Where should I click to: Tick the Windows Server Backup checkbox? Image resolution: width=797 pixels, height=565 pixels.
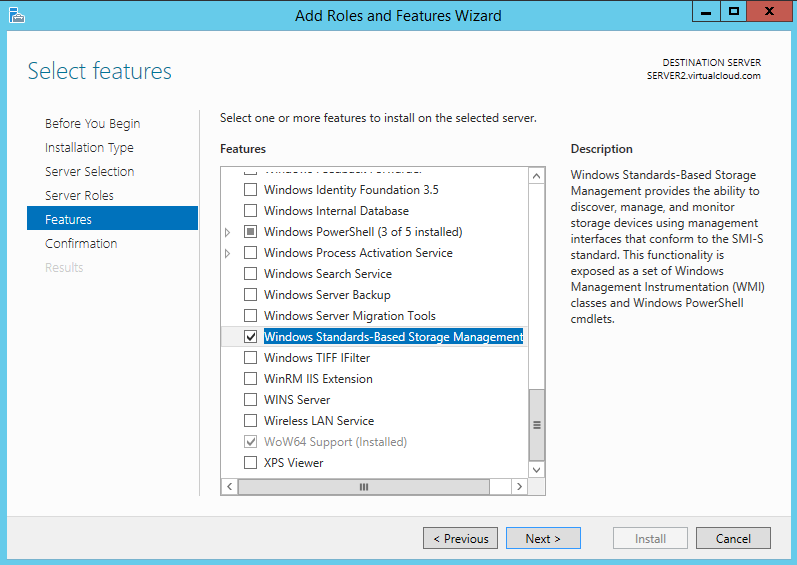coord(251,295)
